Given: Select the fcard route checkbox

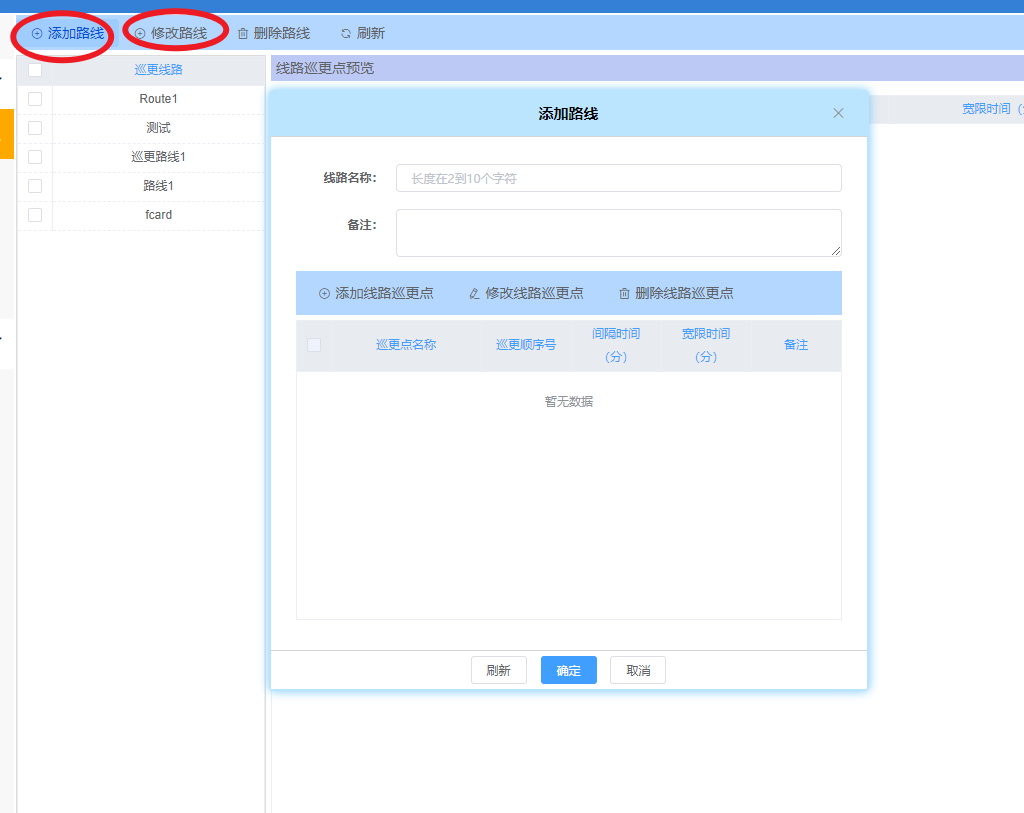Looking at the screenshot, I should (35, 215).
